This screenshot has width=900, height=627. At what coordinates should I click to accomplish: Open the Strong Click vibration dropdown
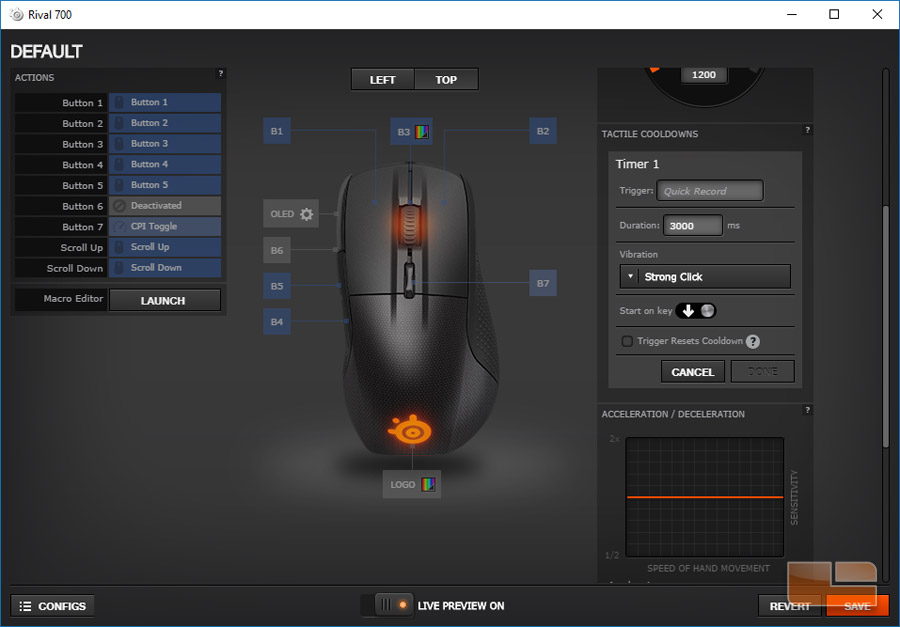pyautogui.click(x=705, y=277)
